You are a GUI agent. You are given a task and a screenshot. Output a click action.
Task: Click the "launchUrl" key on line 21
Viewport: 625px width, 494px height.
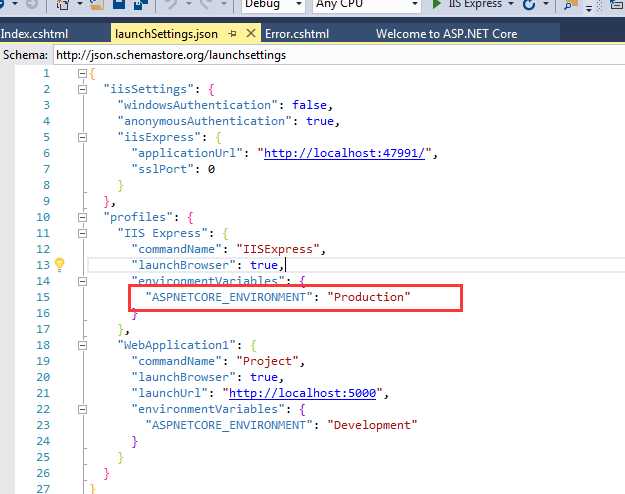tap(169, 393)
